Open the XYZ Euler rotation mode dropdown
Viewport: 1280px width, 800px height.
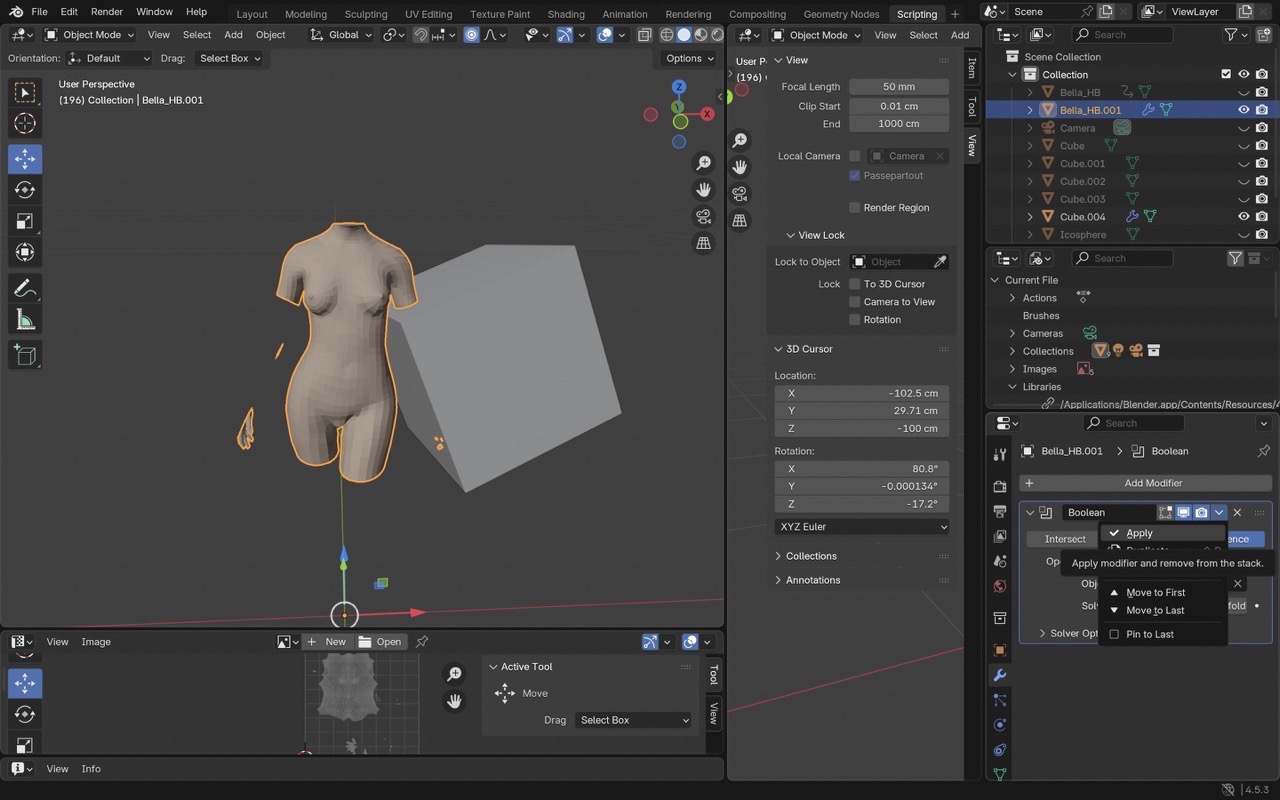point(861,527)
